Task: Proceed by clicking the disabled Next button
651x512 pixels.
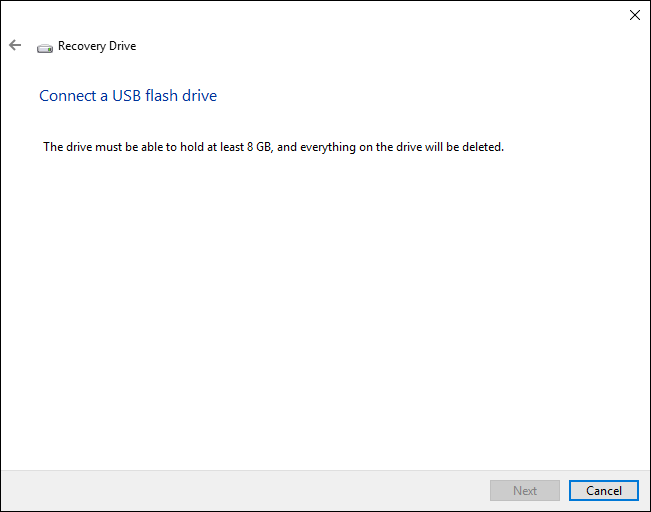Action: click(525, 490)
